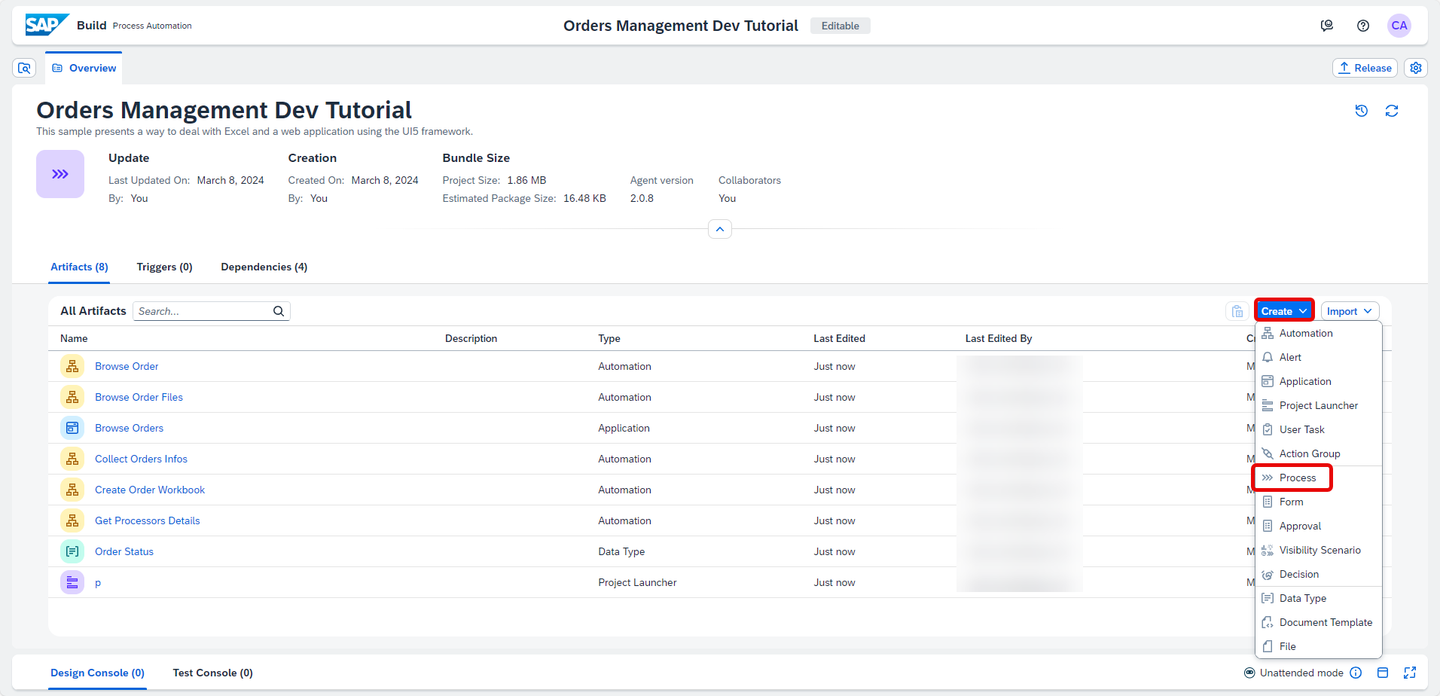The height and width of the screenshot is (696, 1440).
Task: Click the Name column header
Action: (74, 338)
